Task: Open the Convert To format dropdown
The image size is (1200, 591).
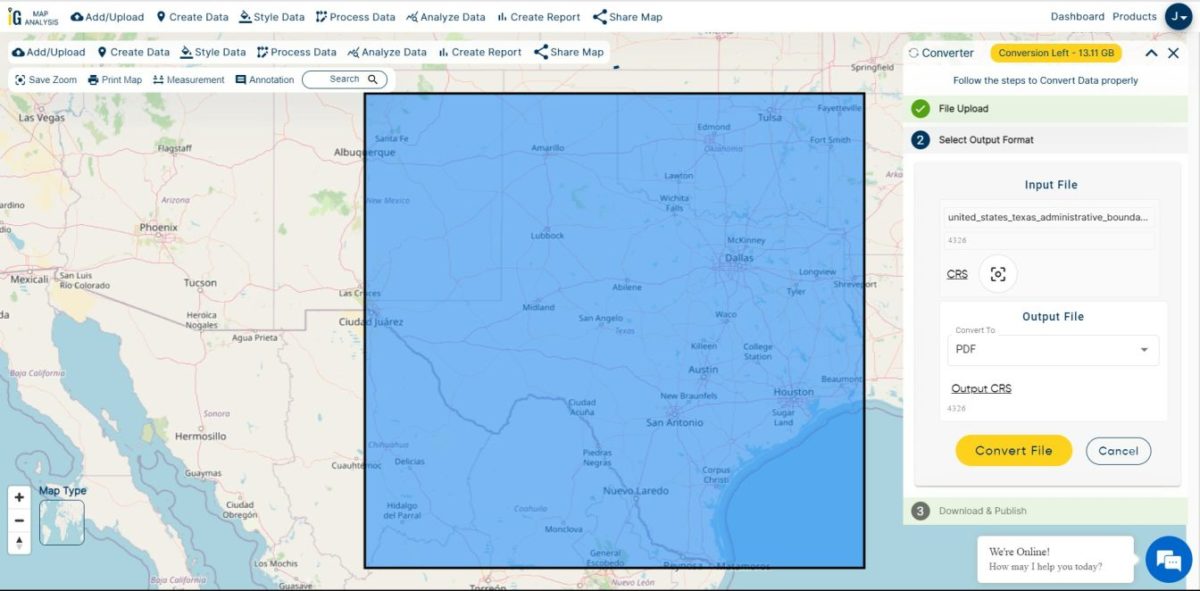Action: [x=1052, y=350]
